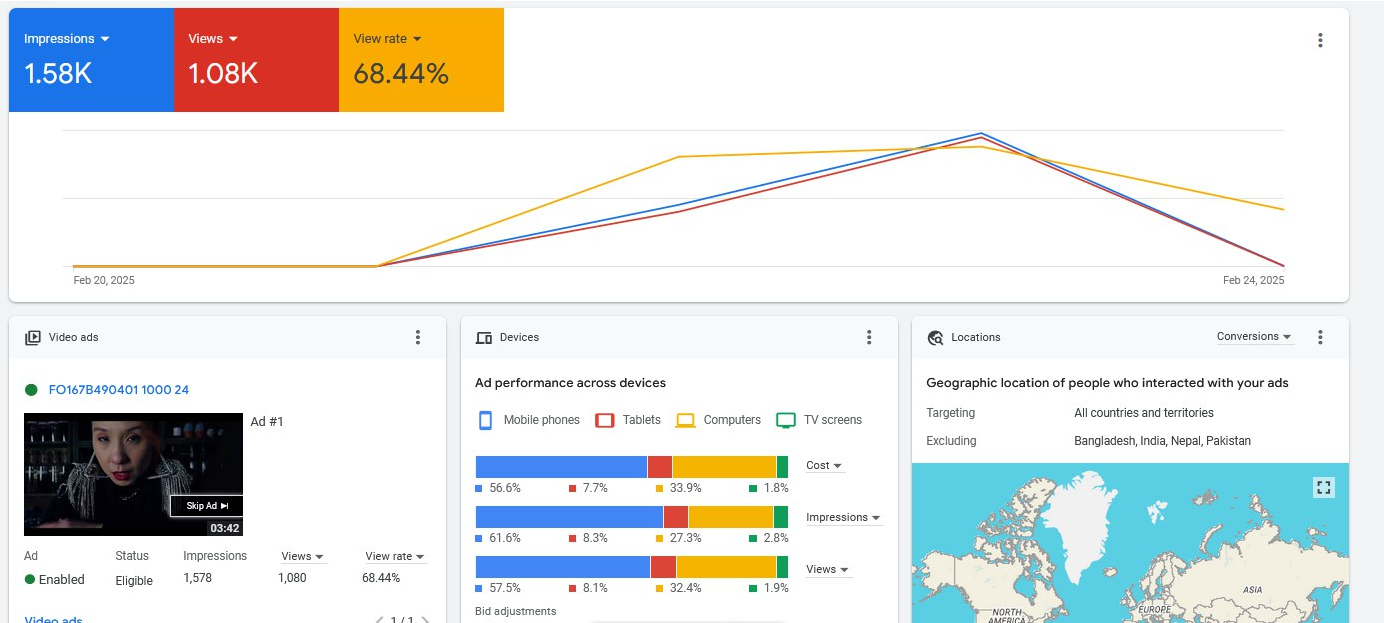The width and height of the screenshot is (1384, 623).
Task: Click the blue Mobile phones segment of Cost bar
Action: pos(561,467)
